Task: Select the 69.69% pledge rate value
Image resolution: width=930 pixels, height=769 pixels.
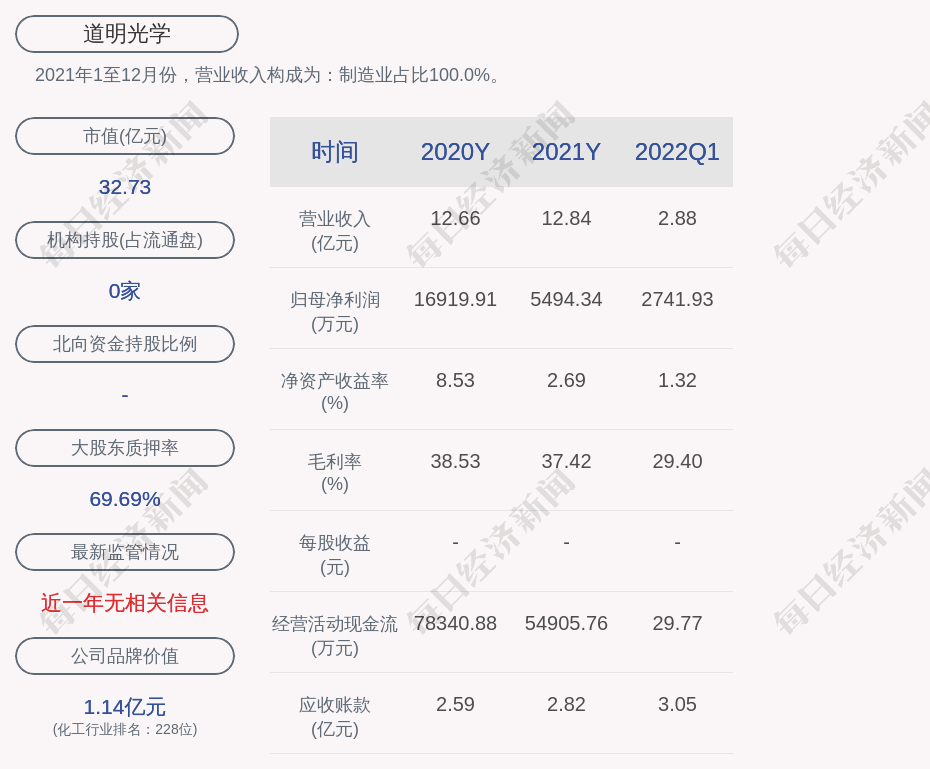Action: click(x=125, y=499)
